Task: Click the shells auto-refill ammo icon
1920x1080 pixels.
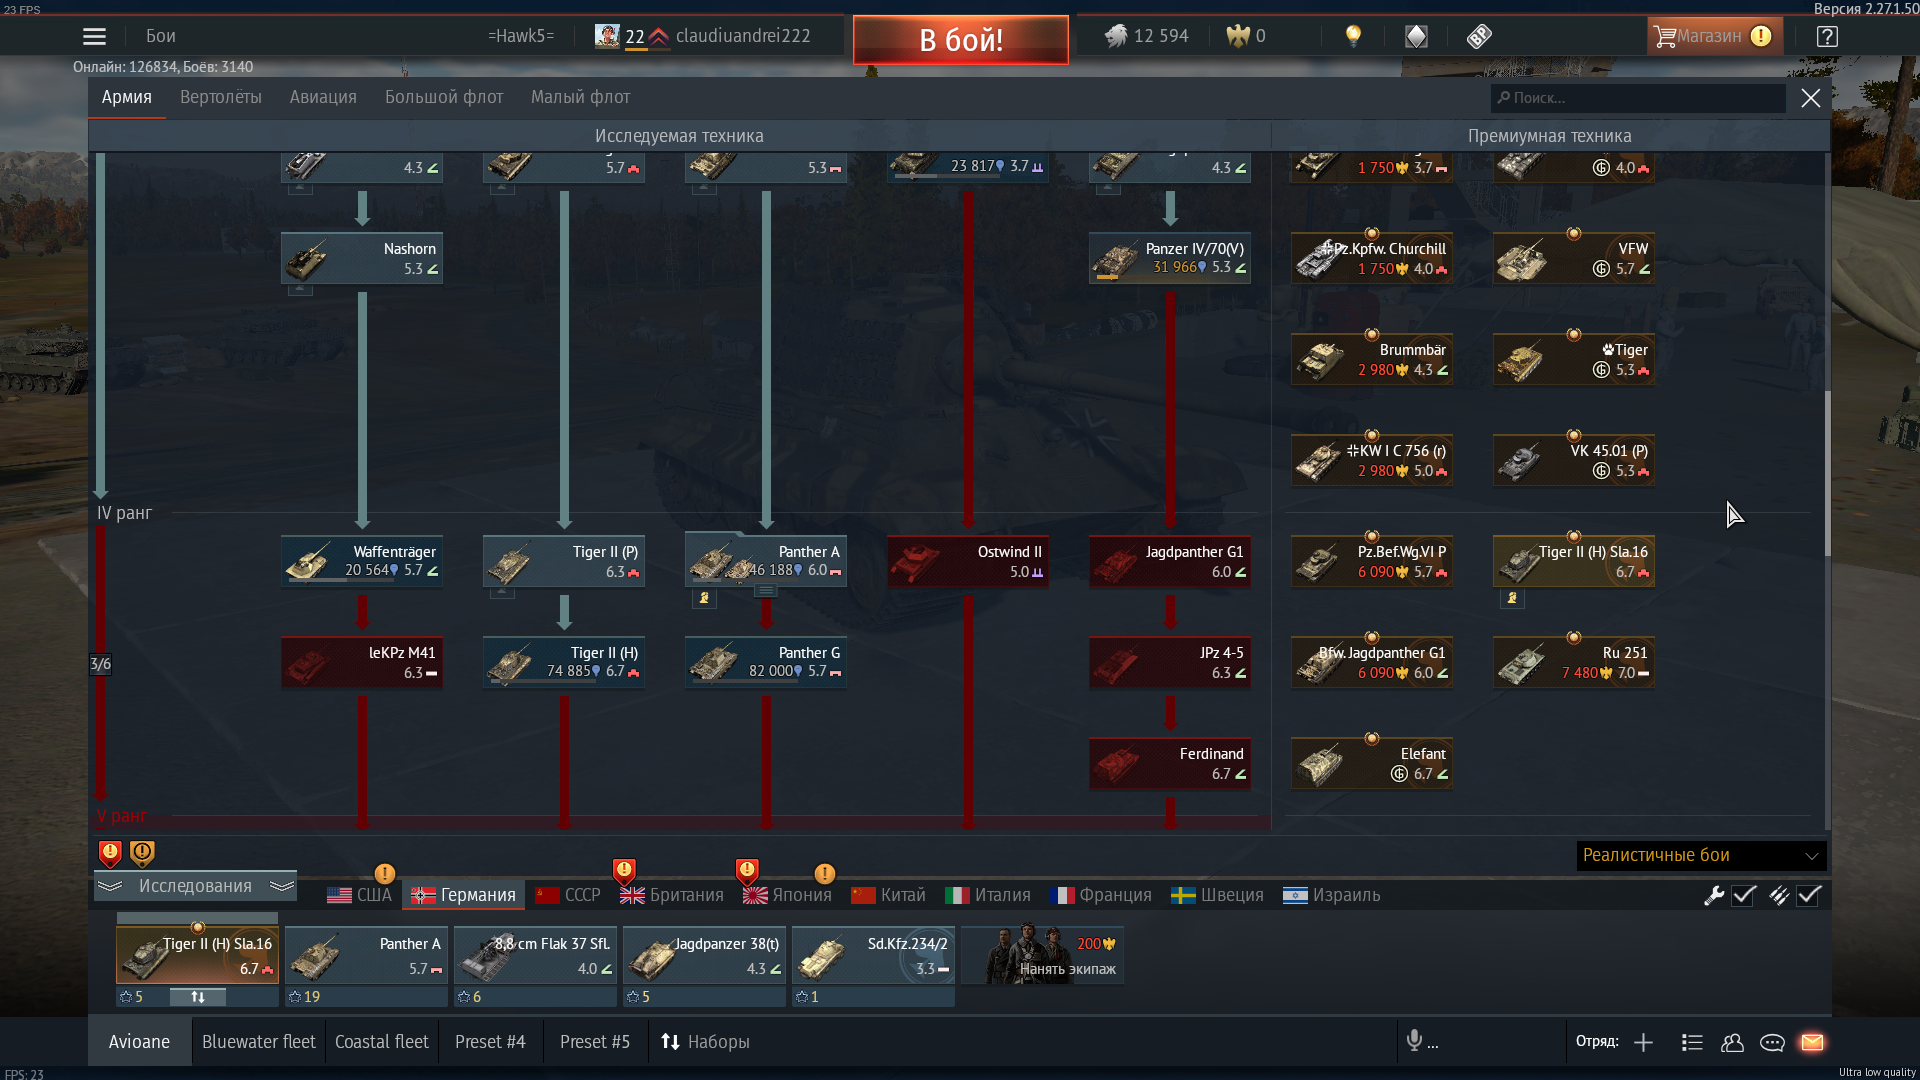Action: coord(1778,895)
